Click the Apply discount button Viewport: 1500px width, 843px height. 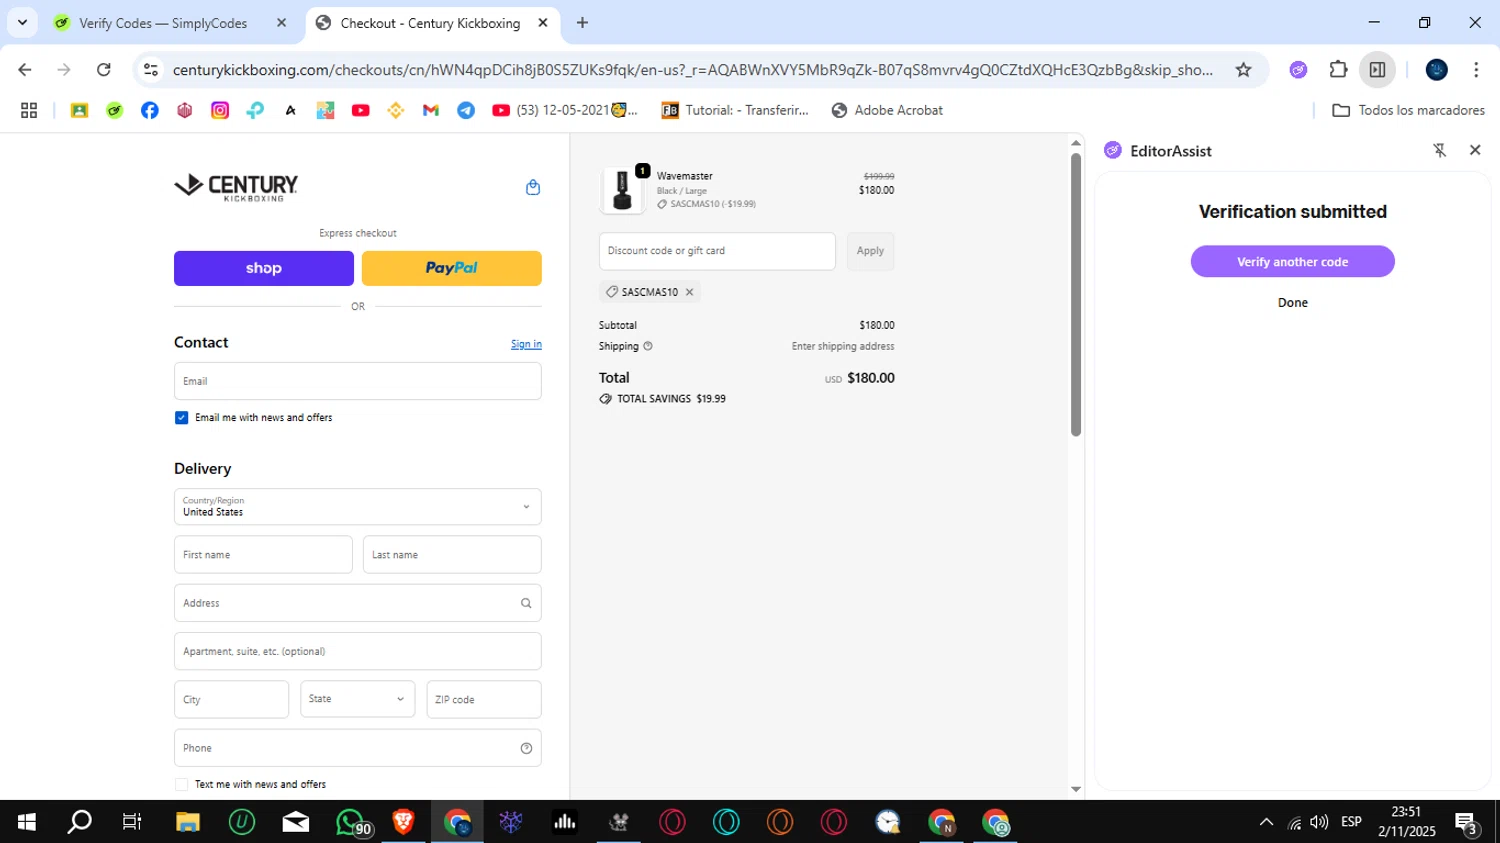tap(870, 251)
